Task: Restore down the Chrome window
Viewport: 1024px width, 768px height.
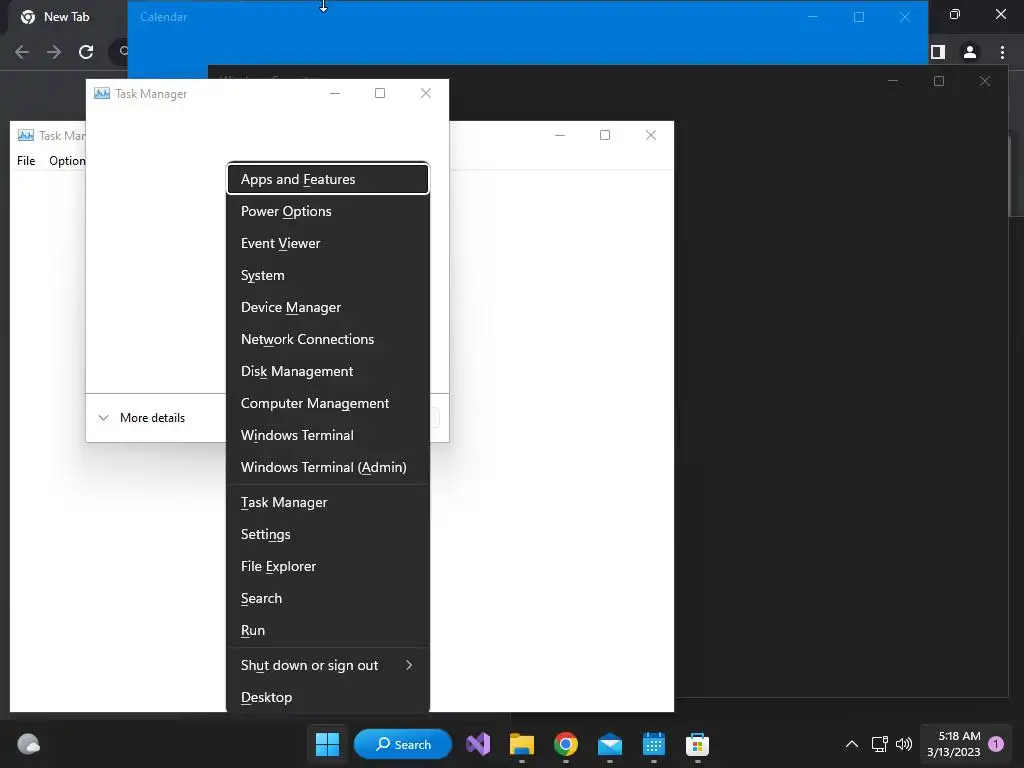Action: click(x=955, y=14)
